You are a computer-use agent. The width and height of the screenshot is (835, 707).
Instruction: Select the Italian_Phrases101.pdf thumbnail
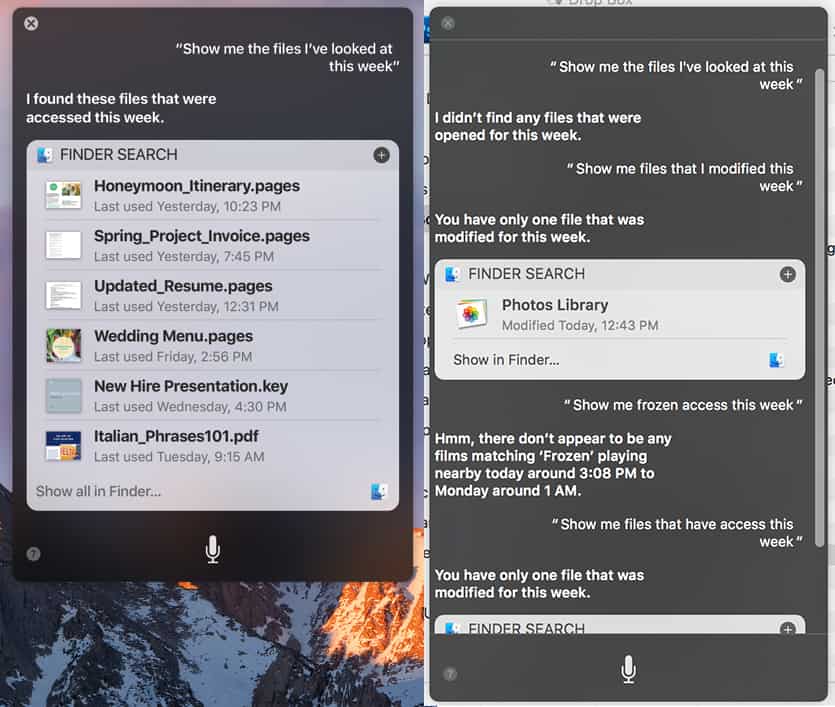[x=63, y=445]
